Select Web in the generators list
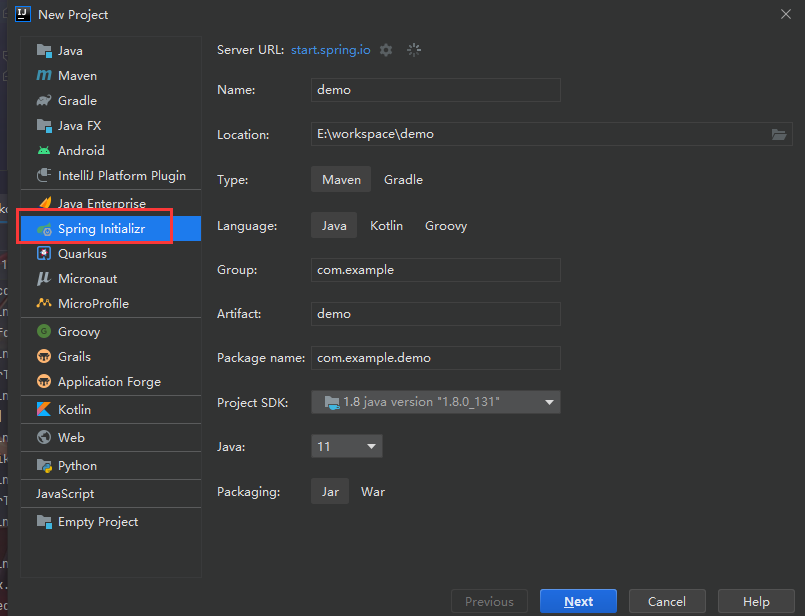 pyautogui.click(x=111, y=437)
